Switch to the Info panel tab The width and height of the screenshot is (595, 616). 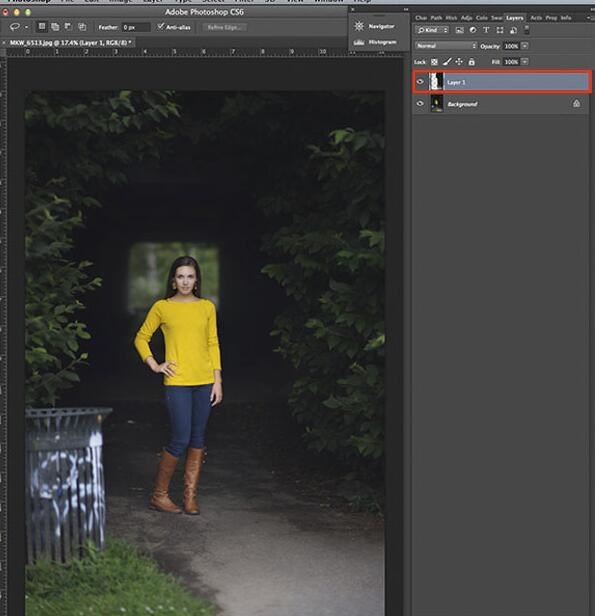[566, 18]
